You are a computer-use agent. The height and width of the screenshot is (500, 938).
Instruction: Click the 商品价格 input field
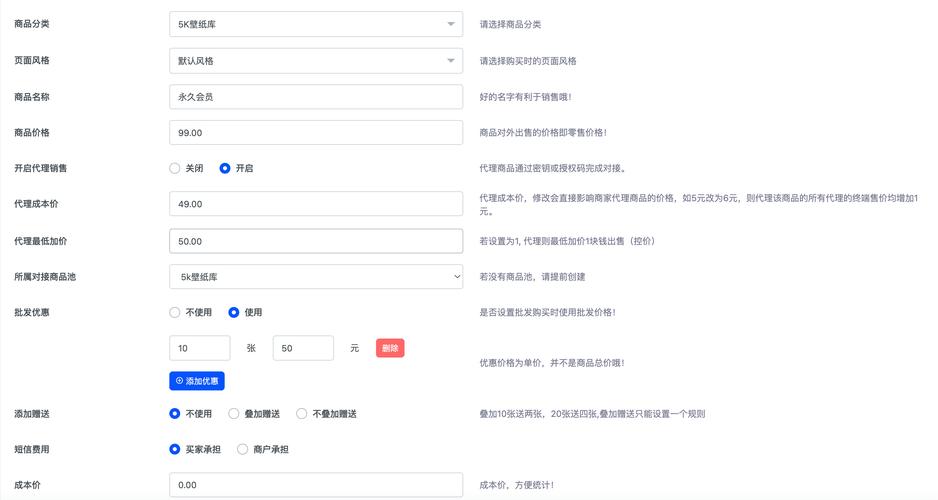point(315,133)
